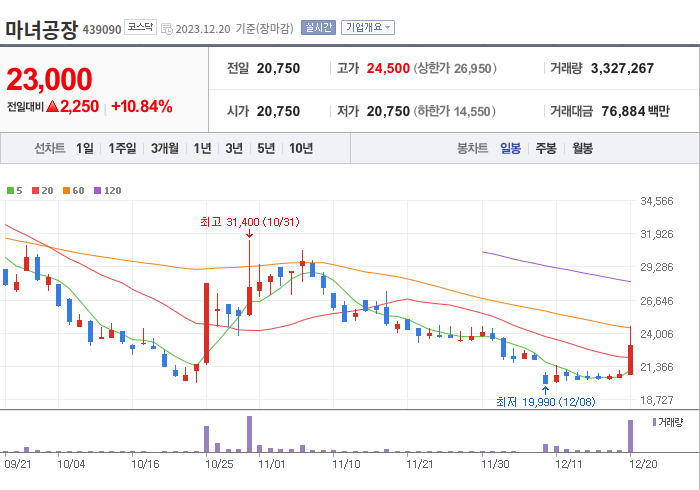Viewport: 700px width, 490px height.
Task: Click the calendar icon beside 2023.12.20
Action: click(x=167, y=29)
